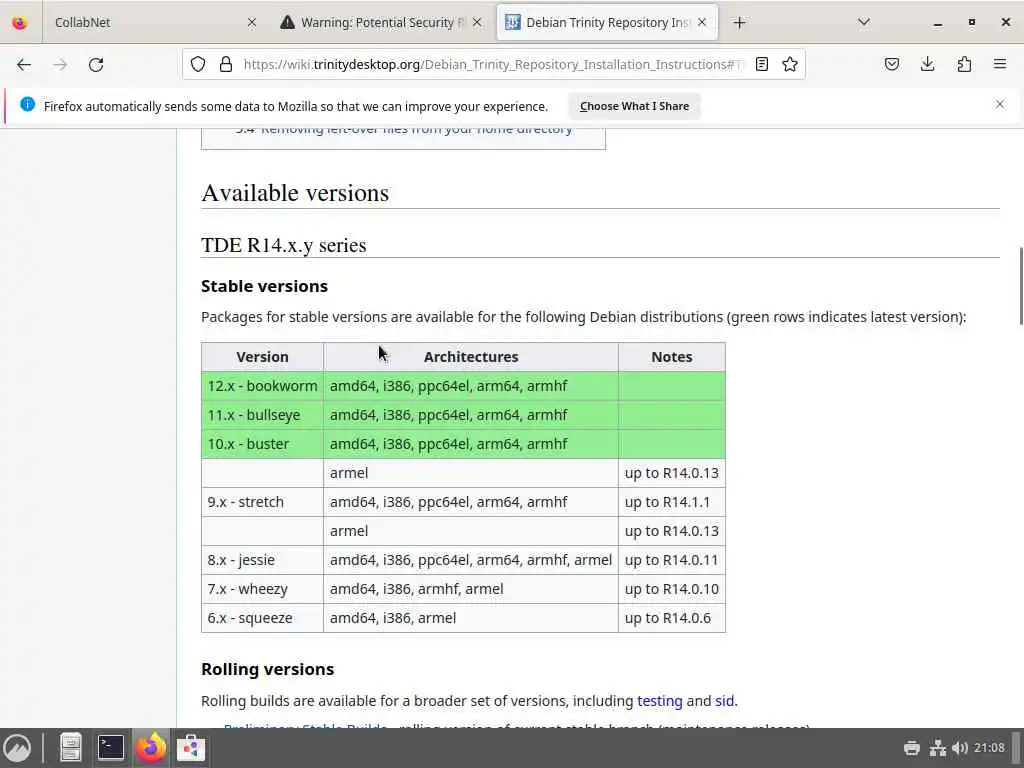1024x768 pixels.
Task: Open the Firefox hamburger application menu
Action: click(x=1000, y=64)
